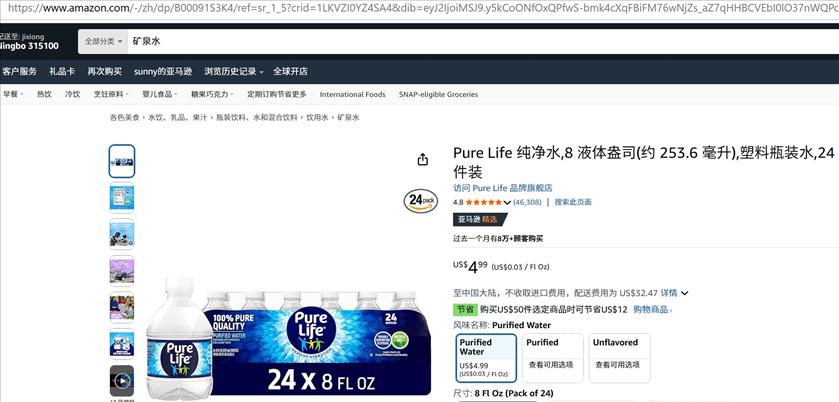This screenshot has height=402, width=839.
Task: Select the Unflavored flavor option
Action: pos(620,358)
